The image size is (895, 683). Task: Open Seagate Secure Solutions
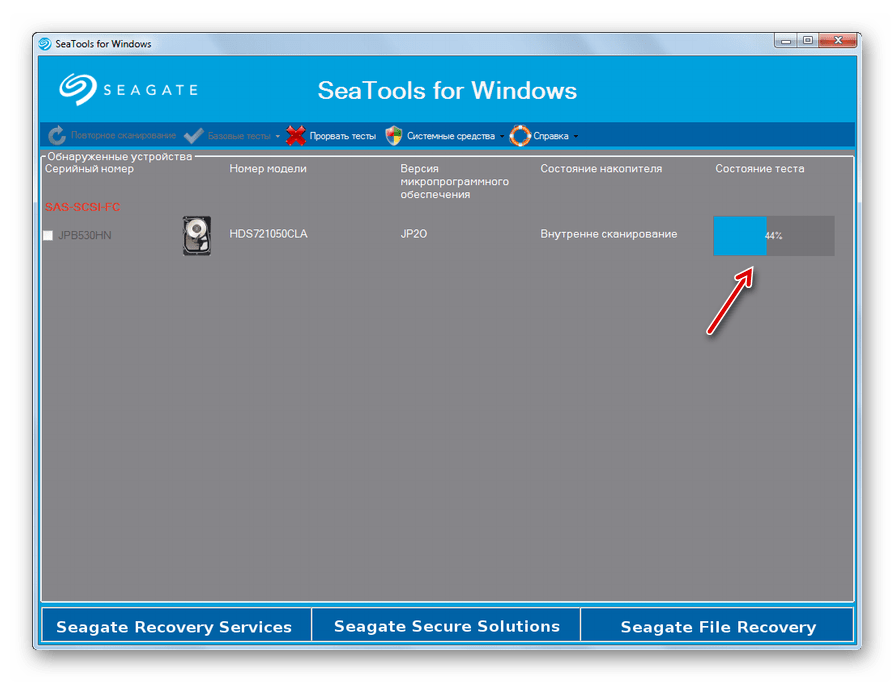point(446,627)
